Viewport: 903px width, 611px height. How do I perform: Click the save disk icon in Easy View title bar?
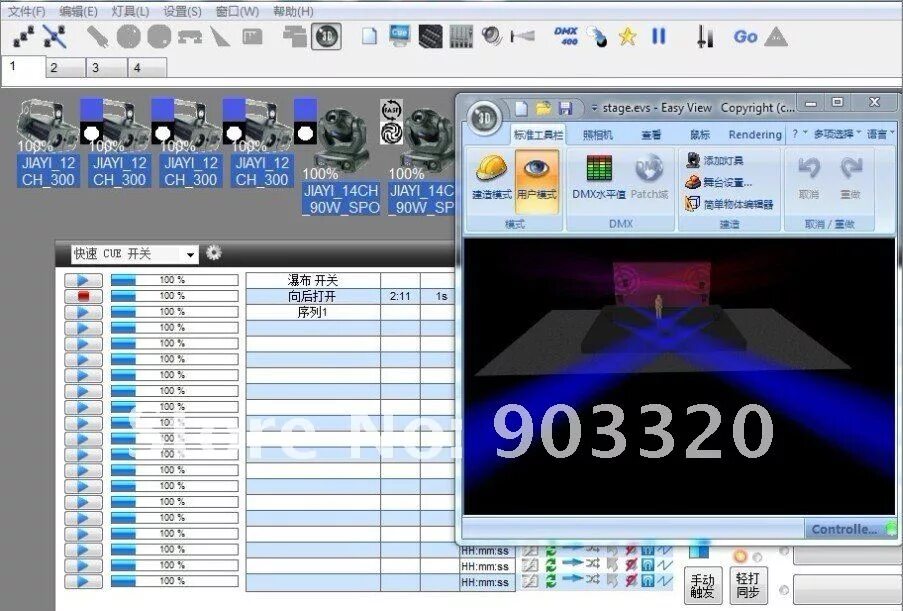pyautogui.click(x=566, y=108)
